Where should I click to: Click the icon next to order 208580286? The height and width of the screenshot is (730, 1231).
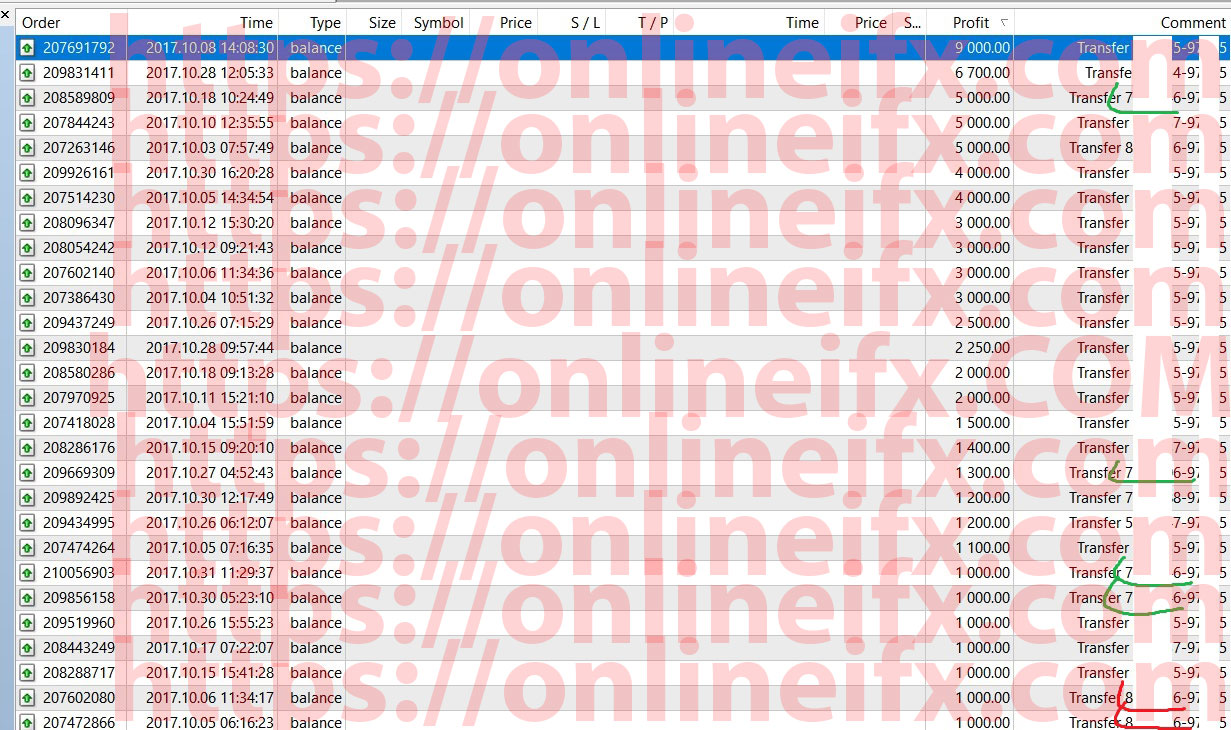pos(27,373)
